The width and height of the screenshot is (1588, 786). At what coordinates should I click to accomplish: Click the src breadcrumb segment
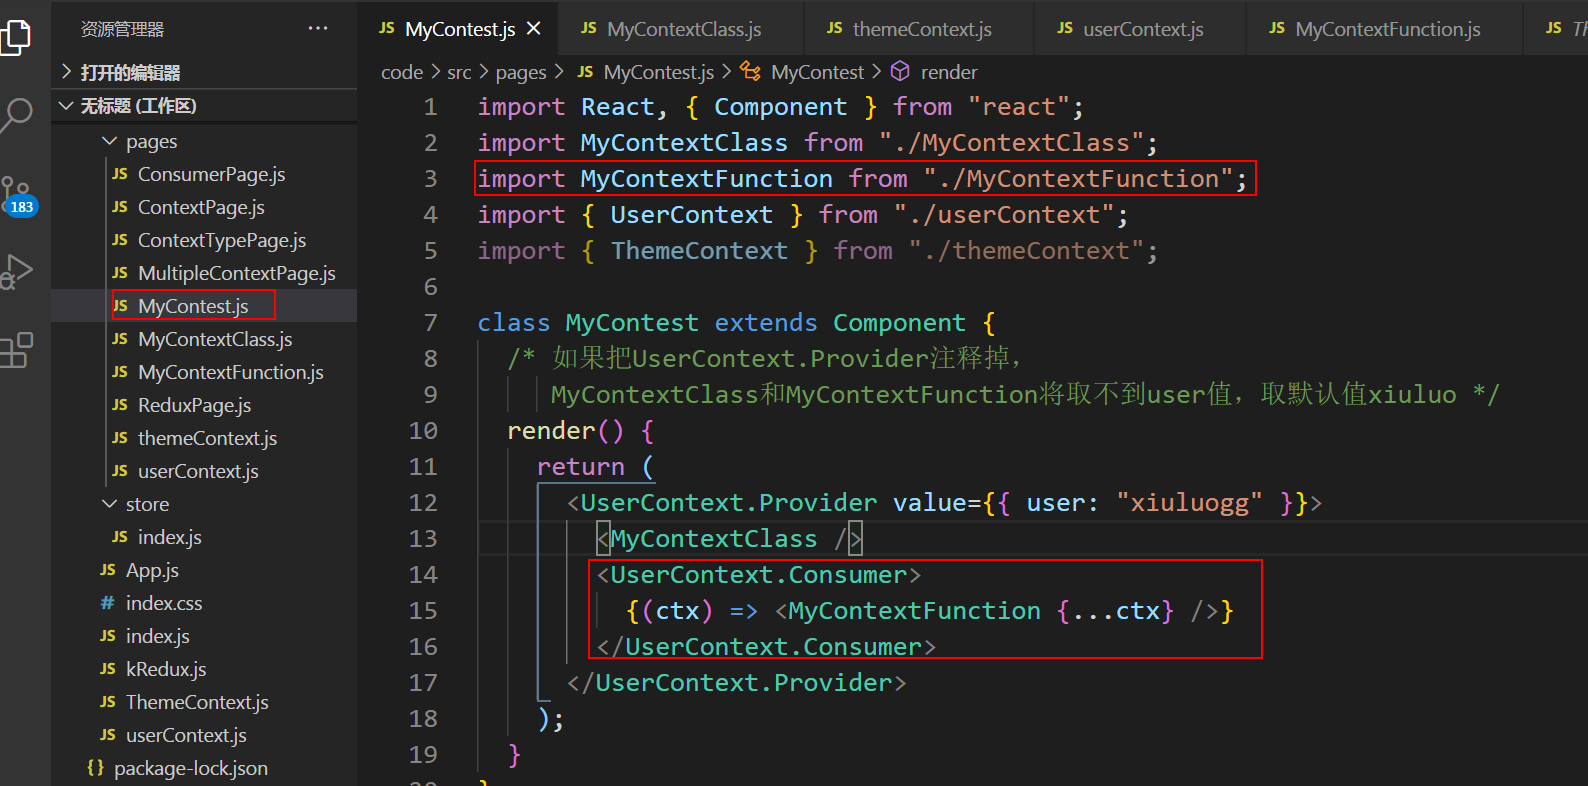pos(459,72)
